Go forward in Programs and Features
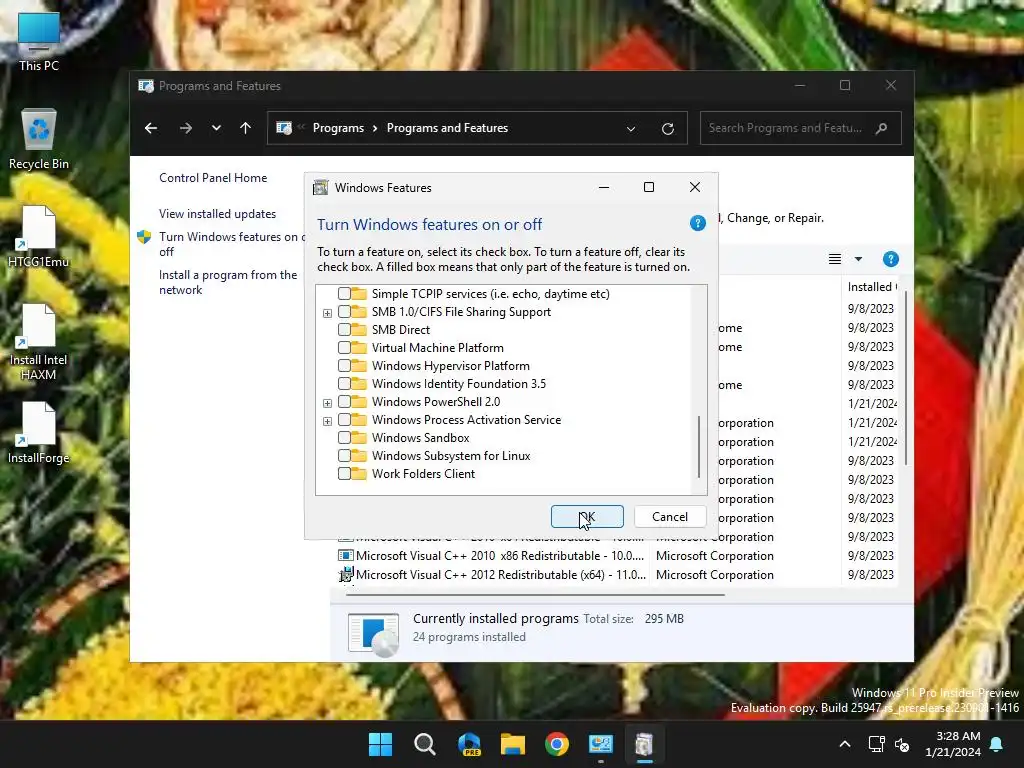The image size is (1024, 768). coord(185,128)
